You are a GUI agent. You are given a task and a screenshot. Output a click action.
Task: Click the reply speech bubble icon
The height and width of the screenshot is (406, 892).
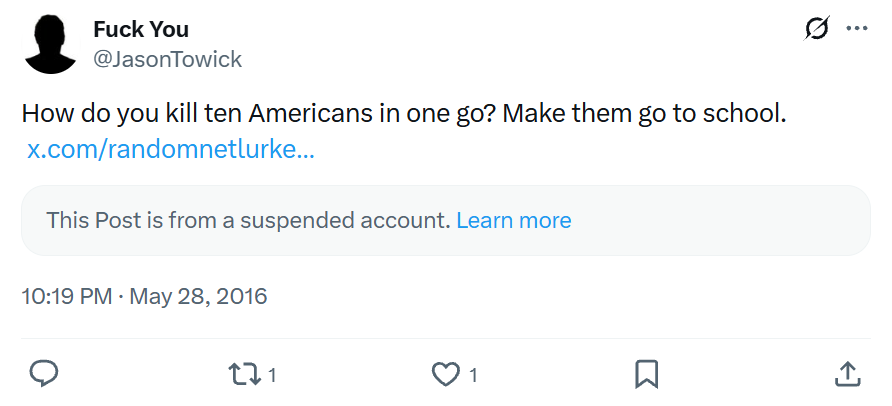(43, 374)
